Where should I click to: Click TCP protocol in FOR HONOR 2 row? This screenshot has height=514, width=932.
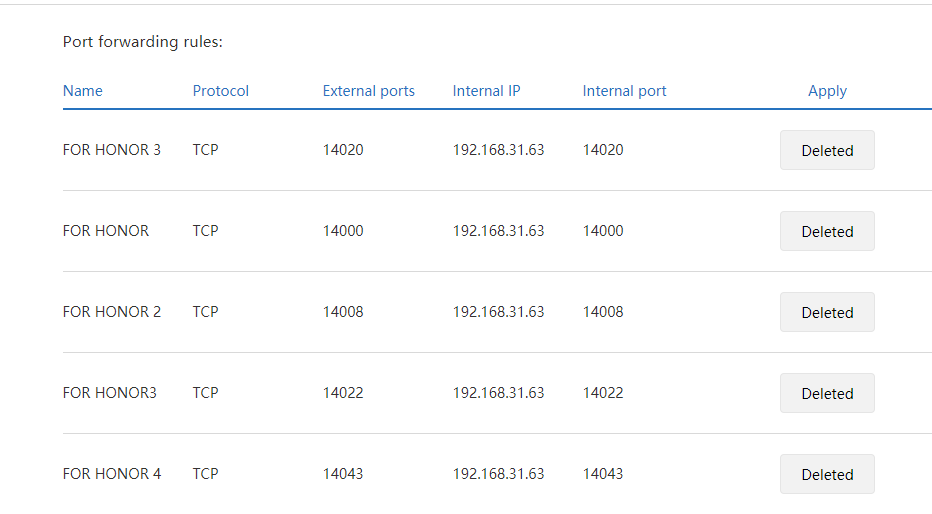(x=205, y=312)
